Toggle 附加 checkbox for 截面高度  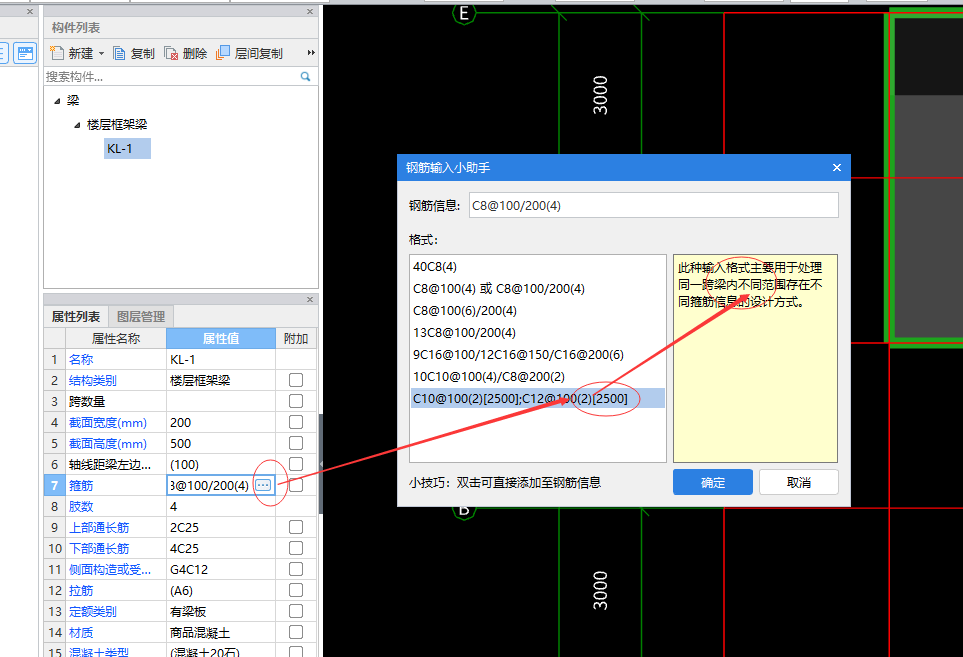click(296, 443)
